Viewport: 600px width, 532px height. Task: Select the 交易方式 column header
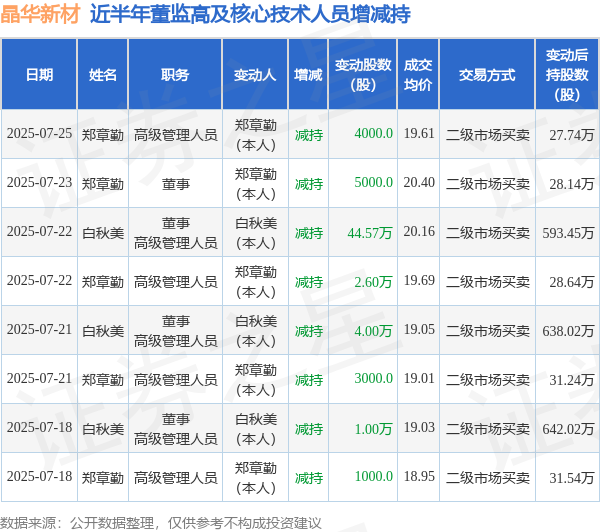click(x=487, y=75)
